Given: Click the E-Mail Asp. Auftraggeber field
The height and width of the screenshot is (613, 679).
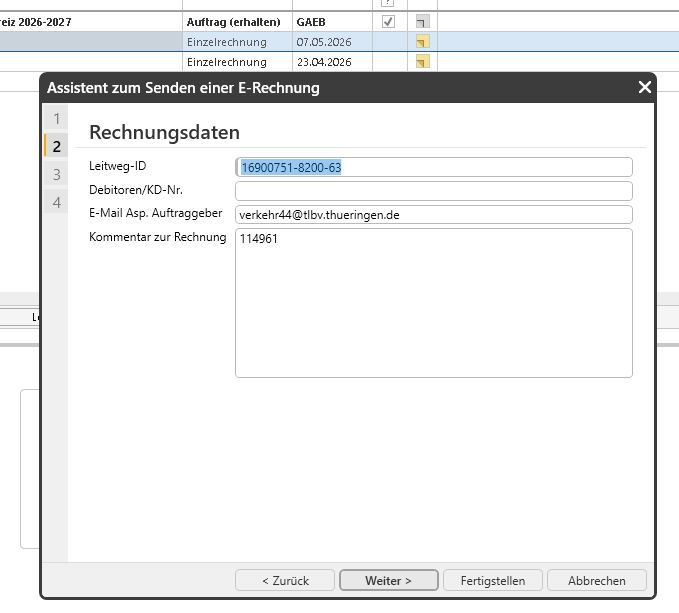Looking at the screenshot, I should 434,214.
